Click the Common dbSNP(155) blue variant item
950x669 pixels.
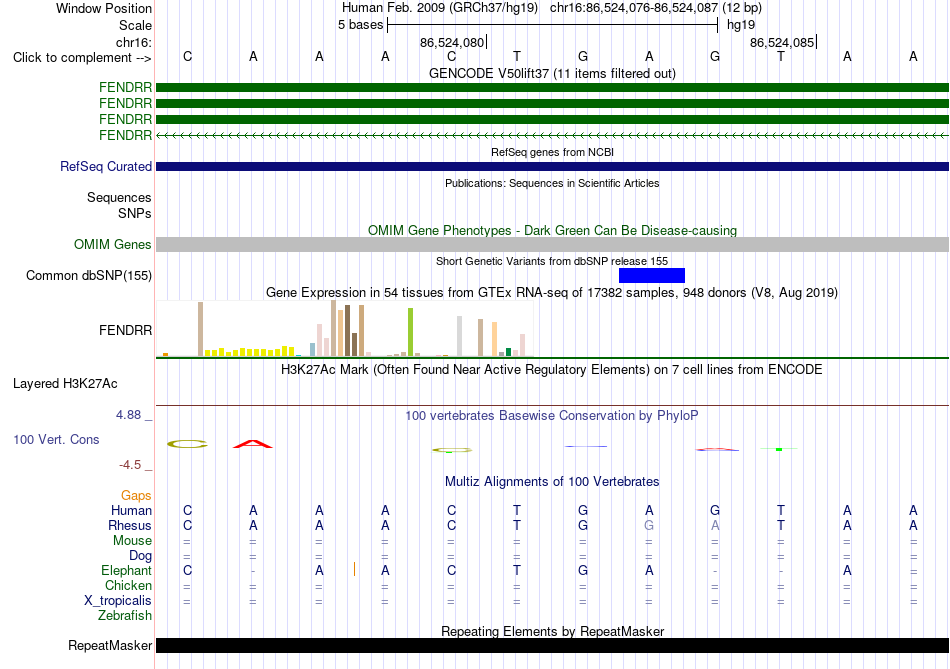[x=652, y=276]
